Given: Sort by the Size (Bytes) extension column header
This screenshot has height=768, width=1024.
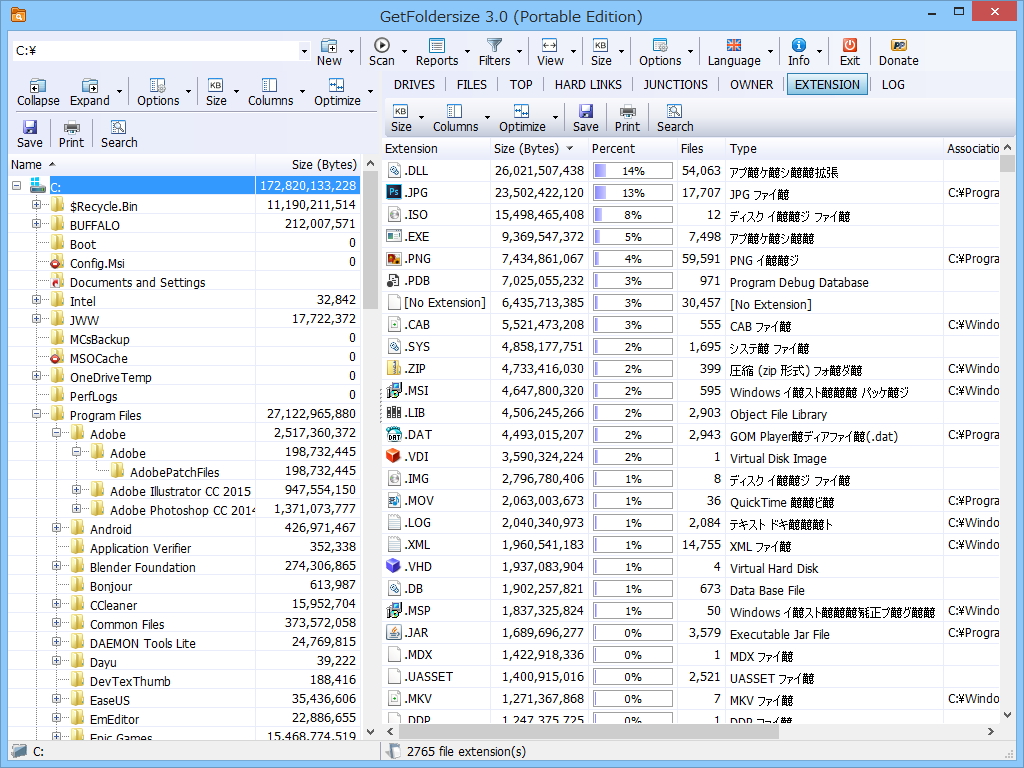Looking at the screenshot, I should click(539, 148).
